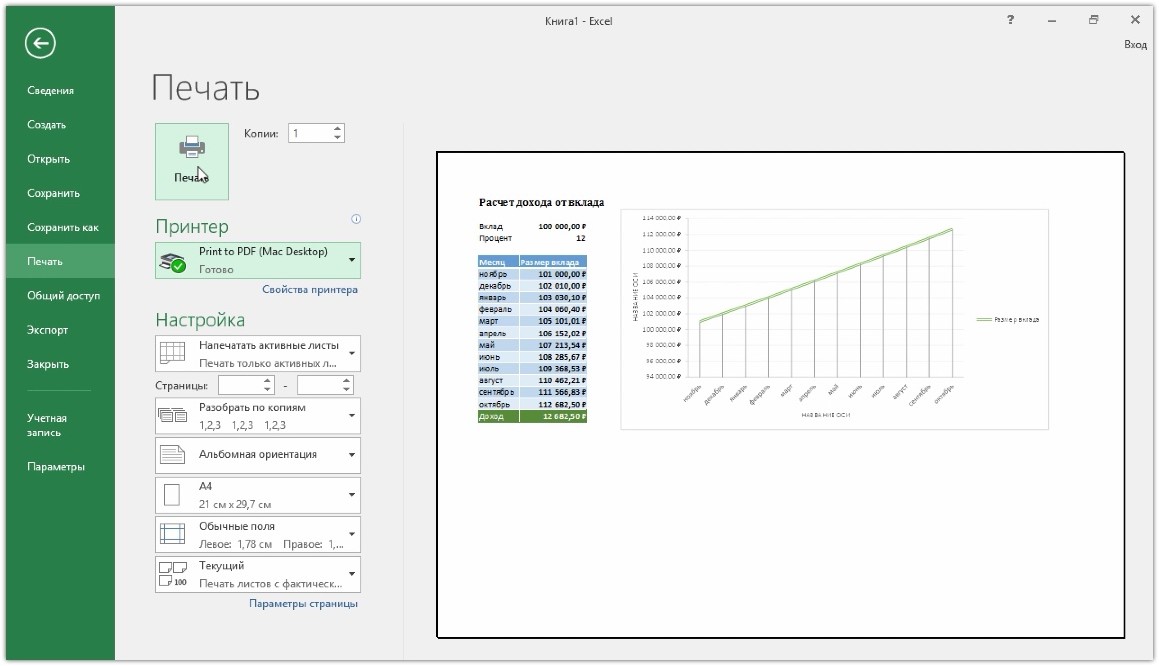
Task: Select Открыть in the sidebar
Action: [48, 159]
